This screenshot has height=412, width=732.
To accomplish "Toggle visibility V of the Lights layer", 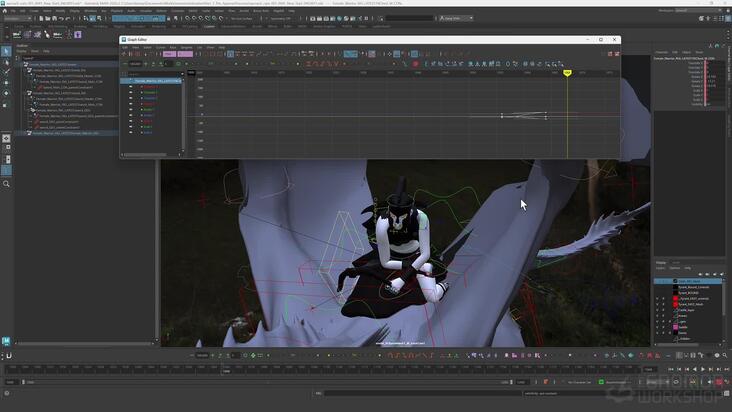I will 657,321.
